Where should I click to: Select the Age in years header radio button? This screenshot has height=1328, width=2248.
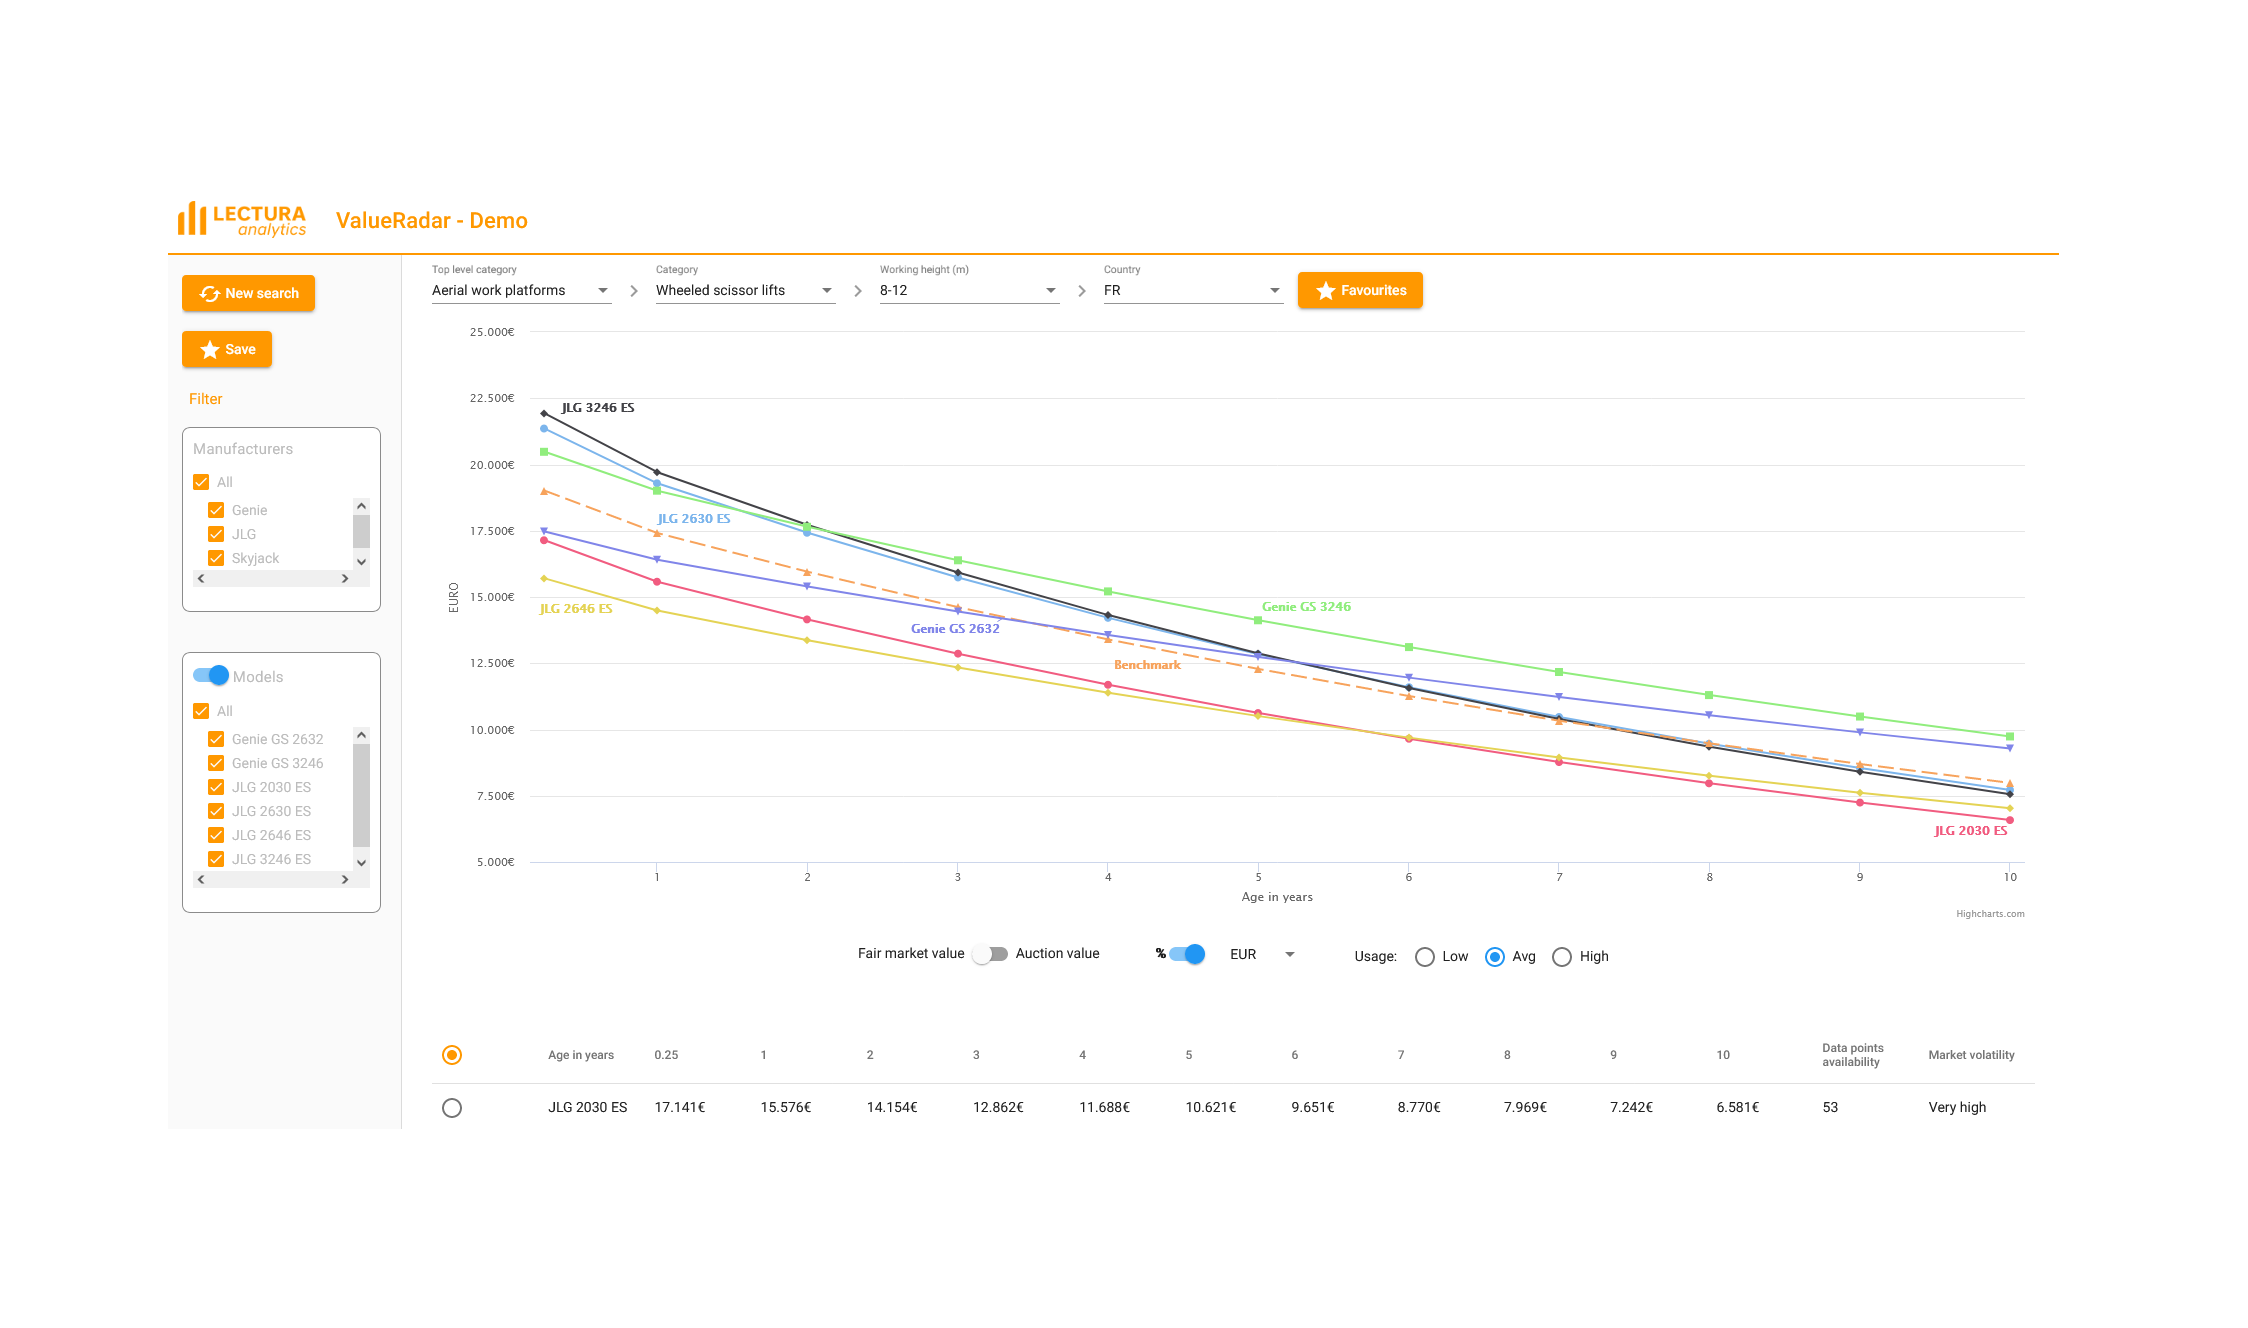pos(452,1055)
